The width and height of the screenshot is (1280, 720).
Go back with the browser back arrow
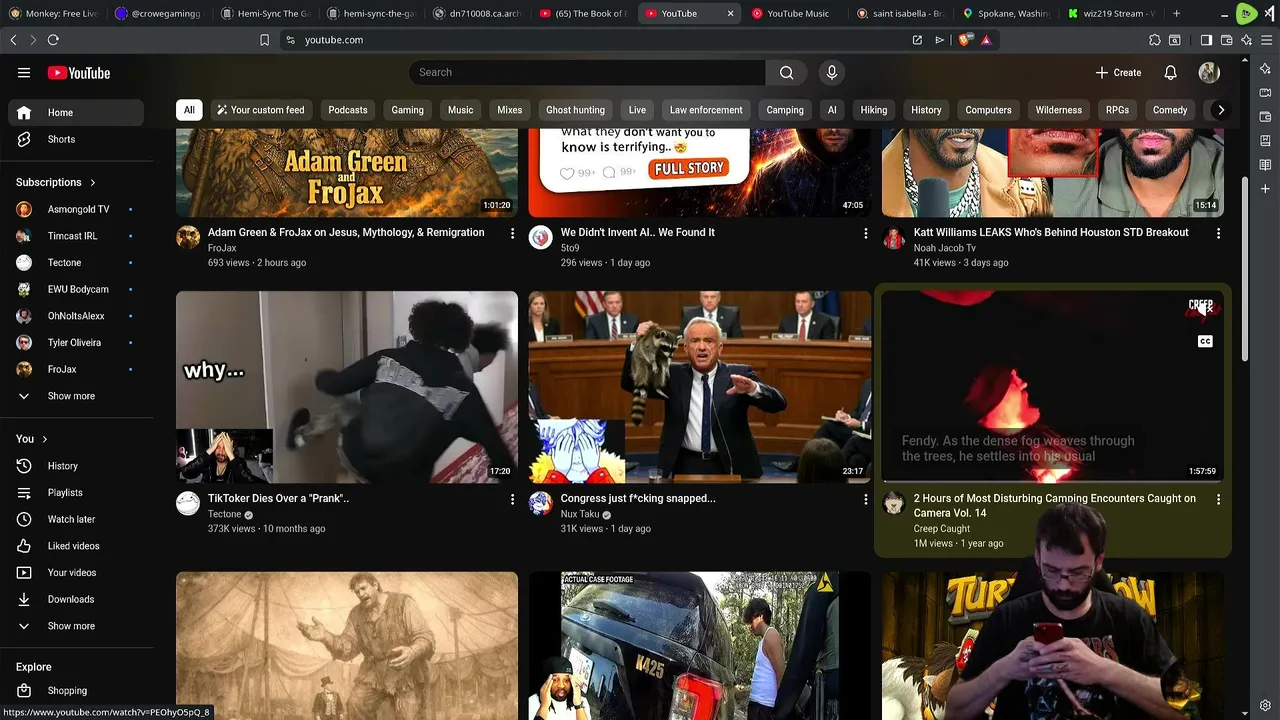(13, 40)
